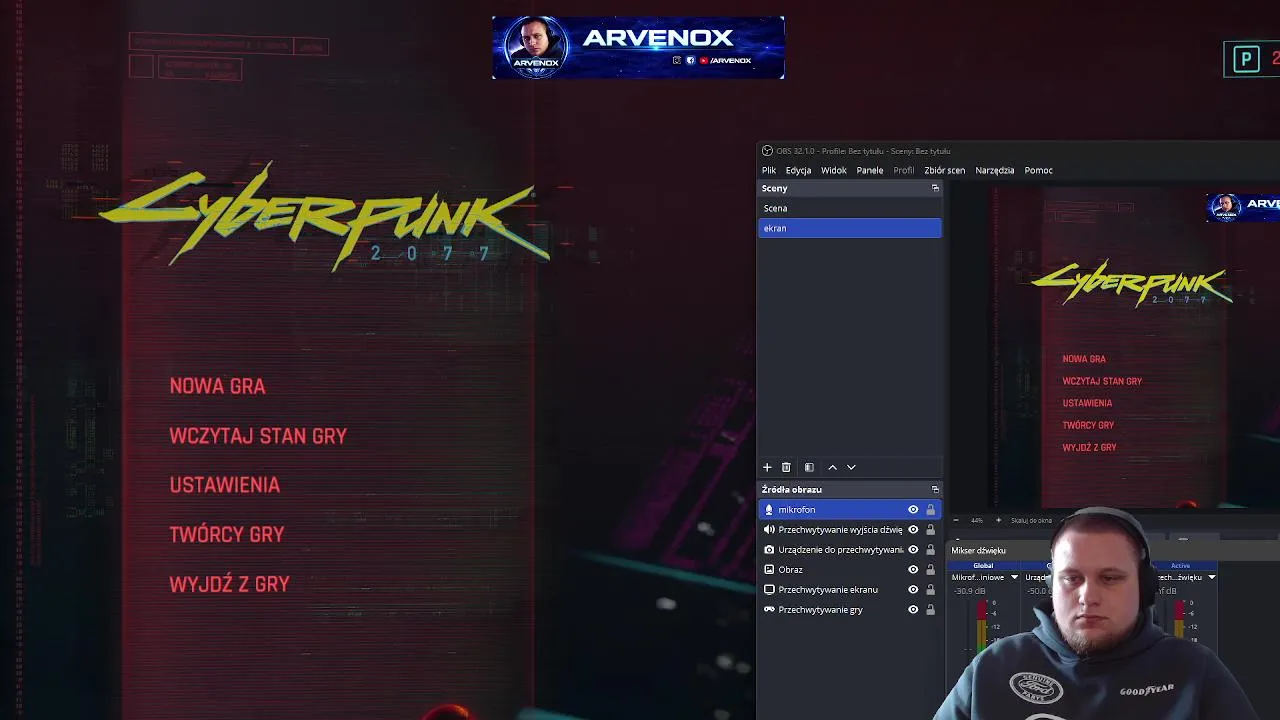Toggle lock on Przechwytywanie ekranu source
Viewport: 1280px width, 720px height.
pyautogui.click(x=930, y=590)
